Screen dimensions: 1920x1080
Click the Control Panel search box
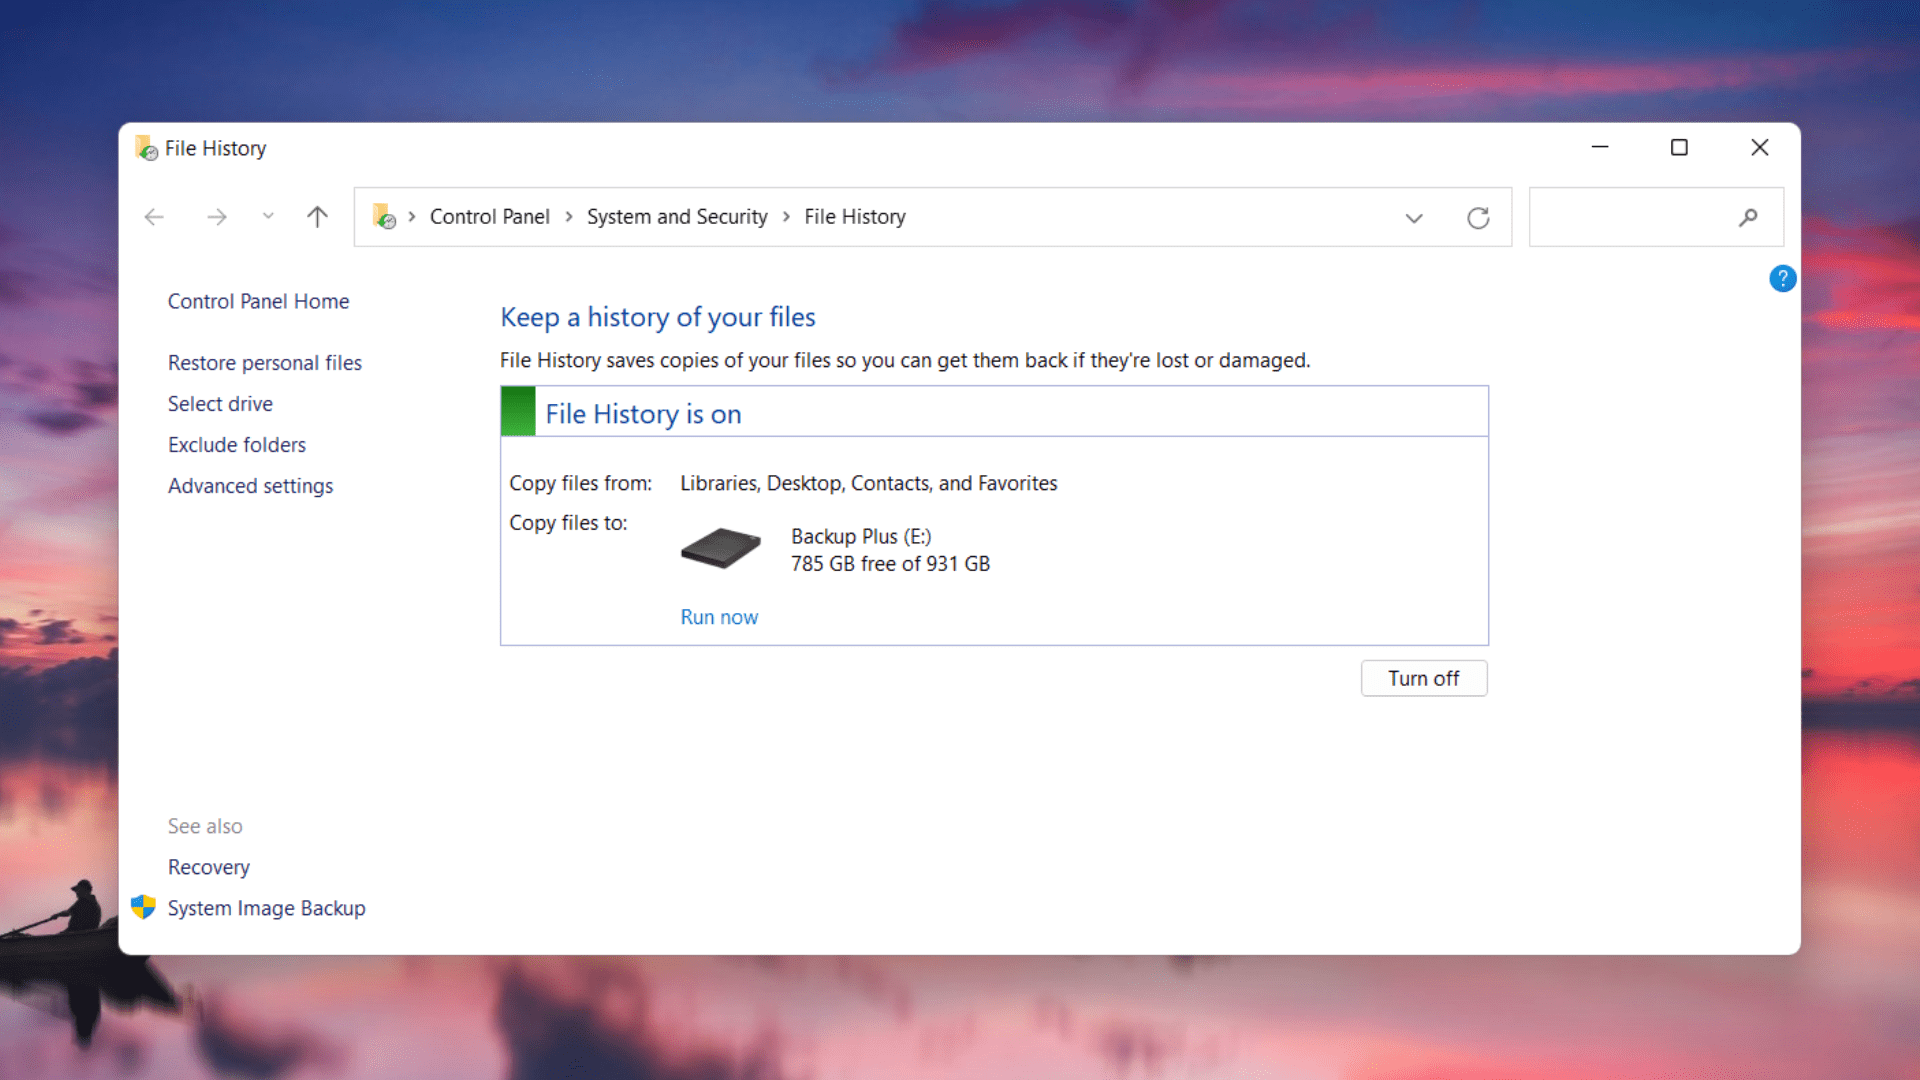point(1655,217)
